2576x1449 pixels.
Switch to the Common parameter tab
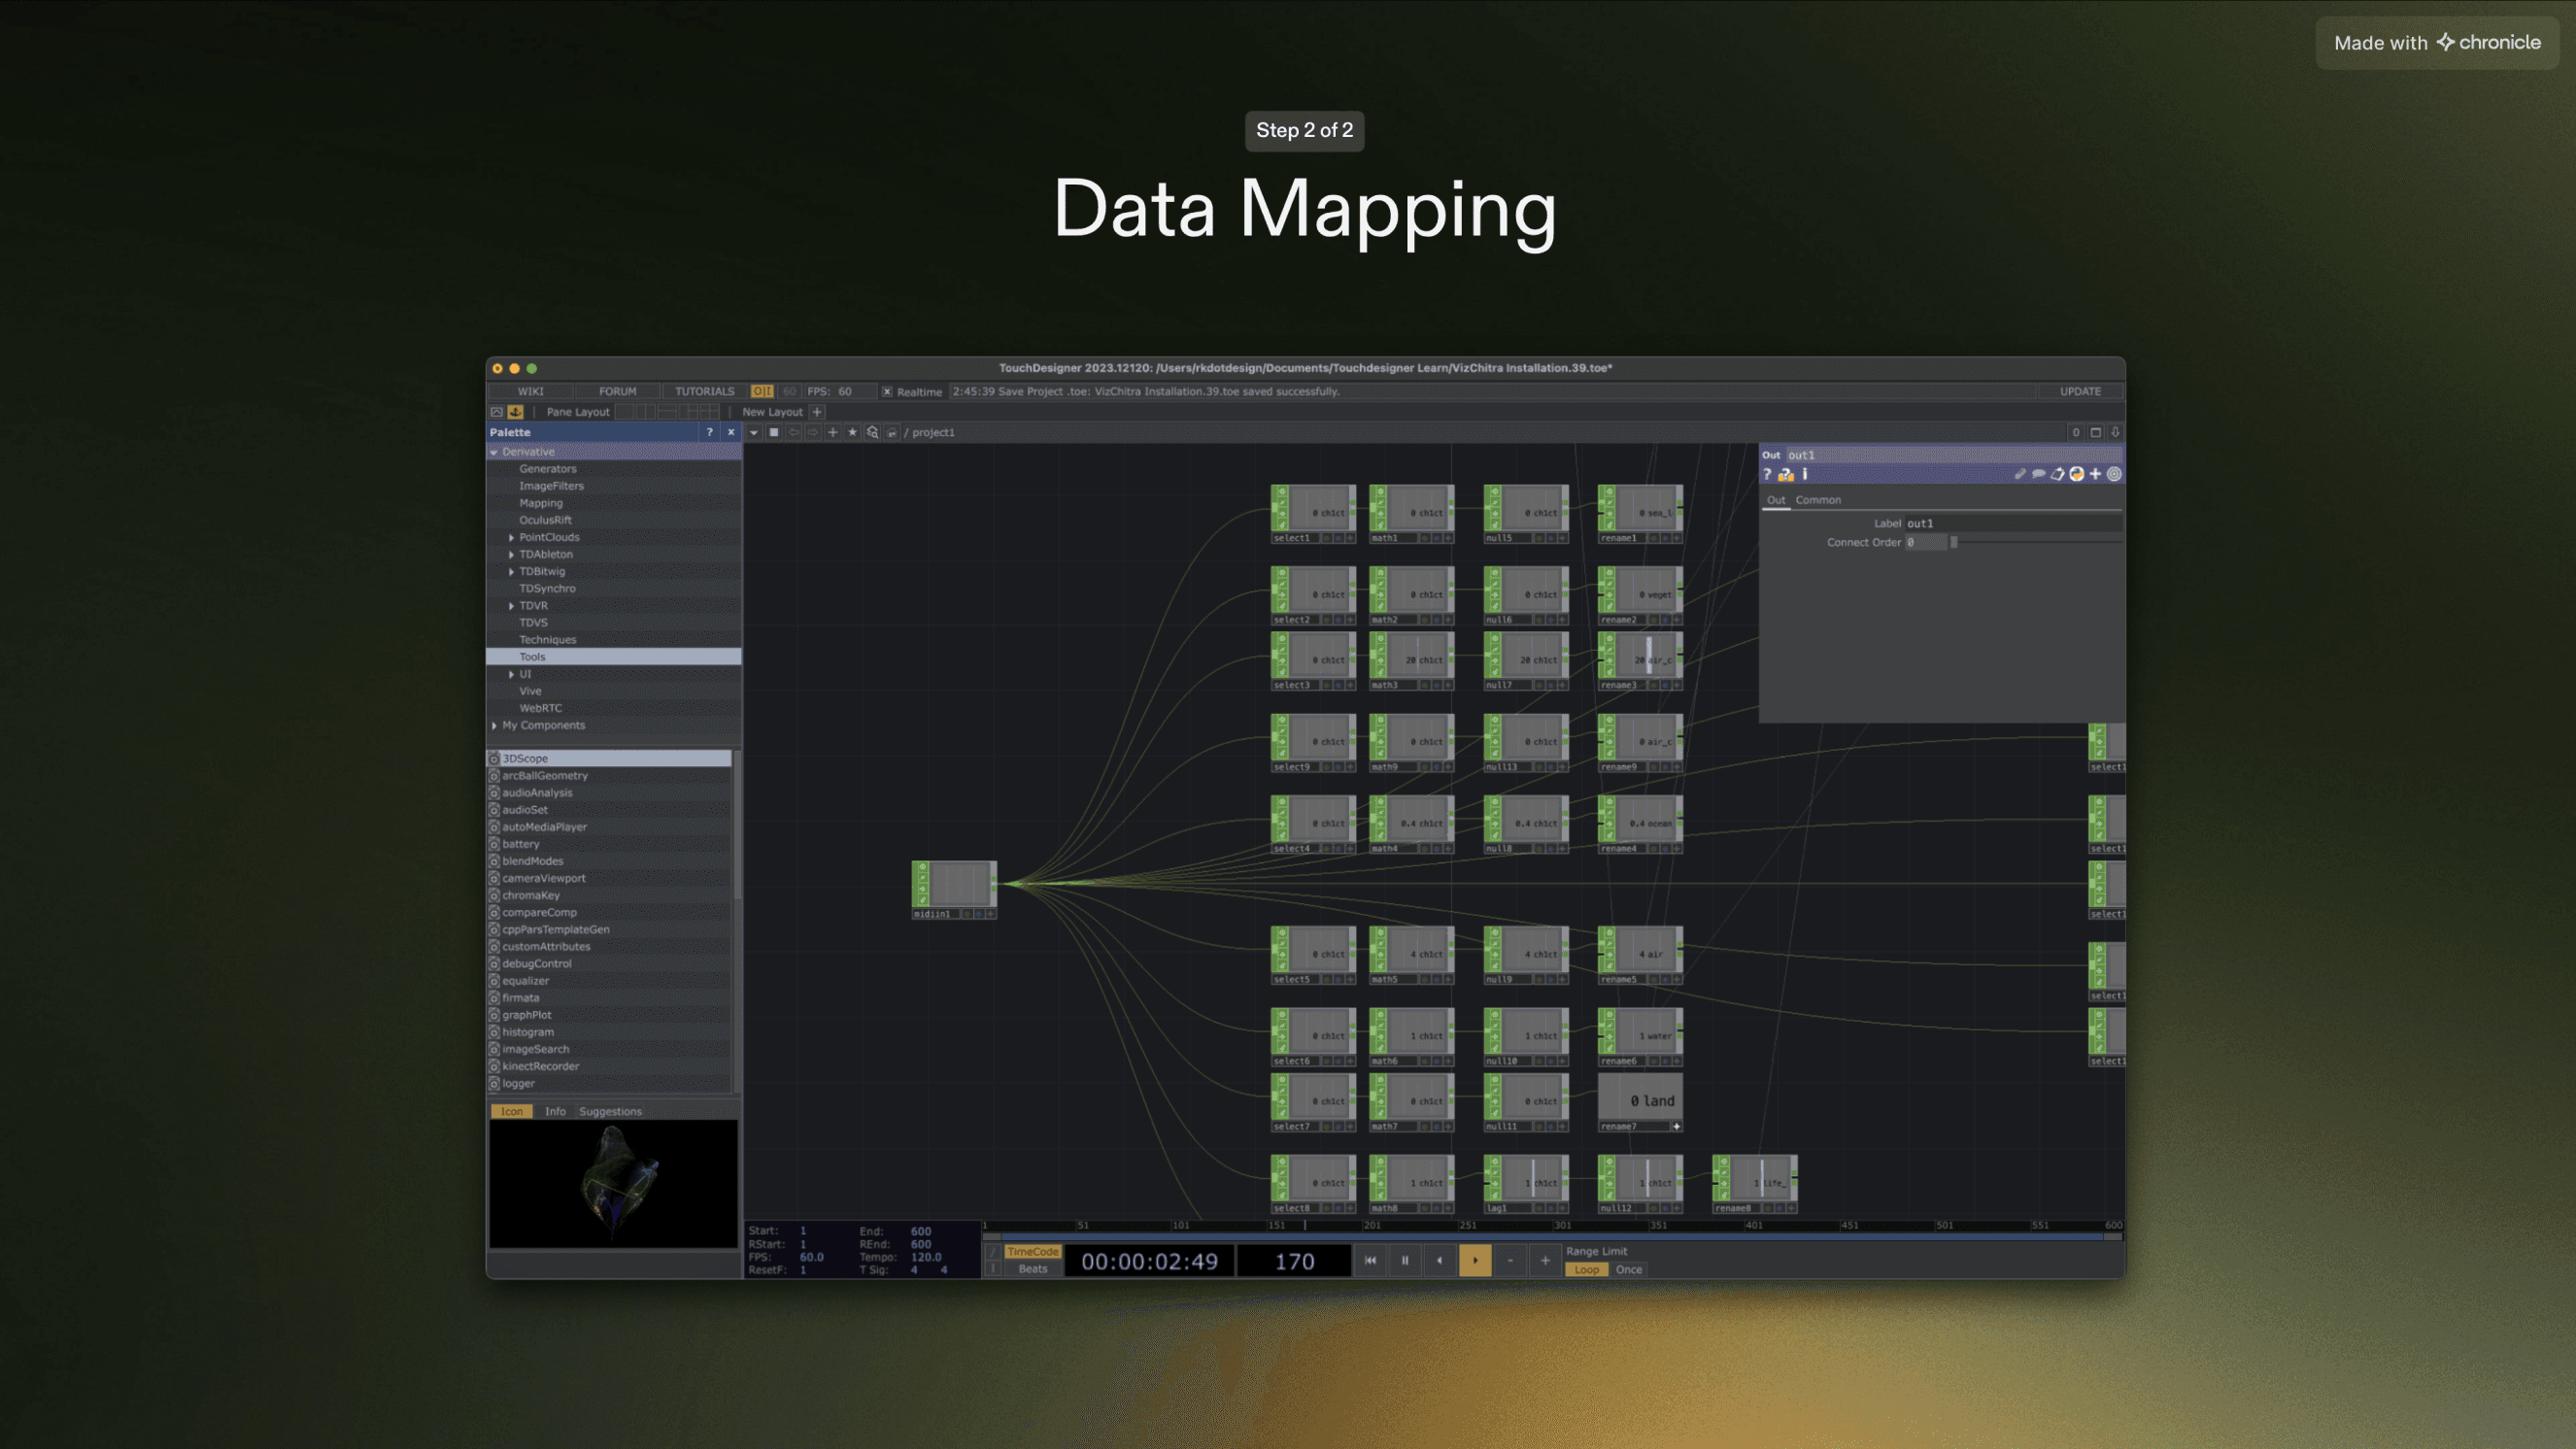coord(1817,500)
